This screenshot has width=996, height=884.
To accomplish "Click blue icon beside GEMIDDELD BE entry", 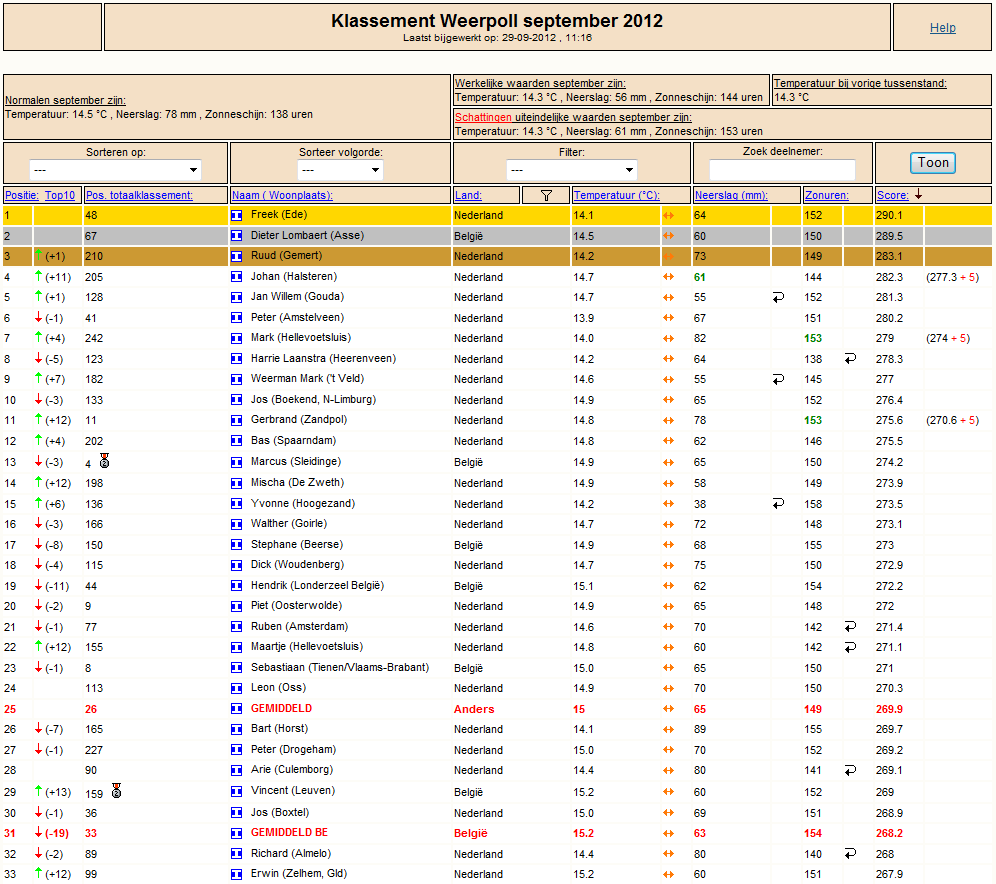I will [236, 833].
